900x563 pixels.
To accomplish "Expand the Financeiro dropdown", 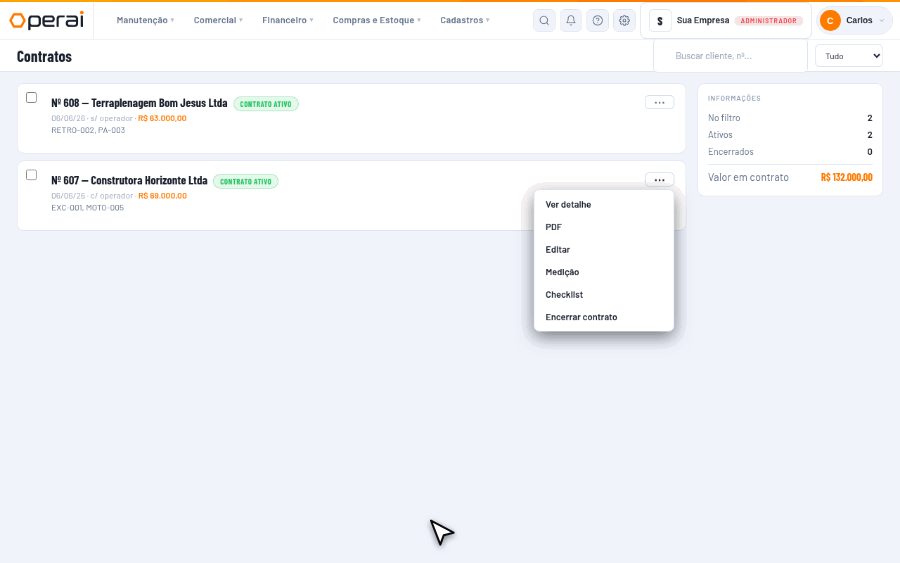I will pos(288,20).
